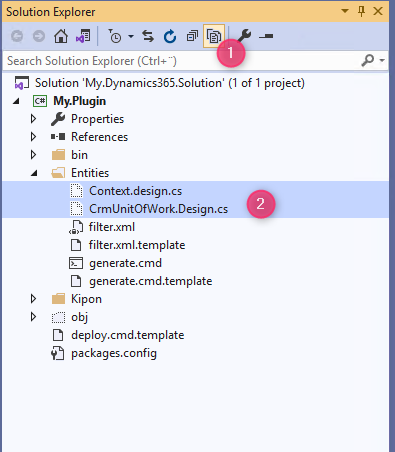Click the Kipon folder icon
The image size is (395, 452).
pyautogui.click(x=58, y=299)
